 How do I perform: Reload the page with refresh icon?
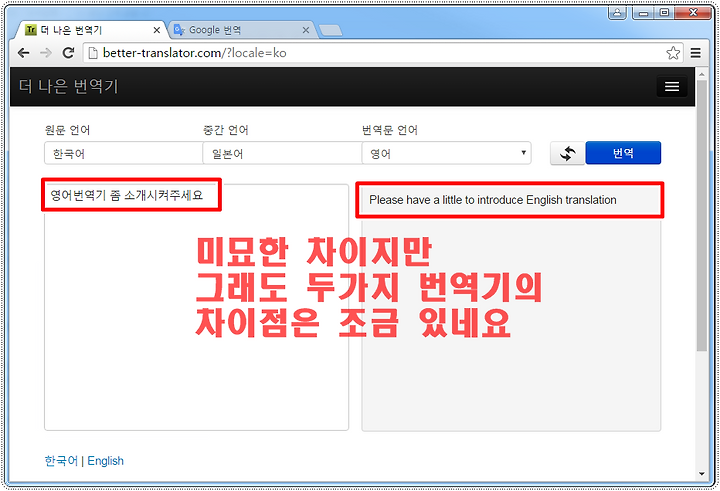pos(68,53)
